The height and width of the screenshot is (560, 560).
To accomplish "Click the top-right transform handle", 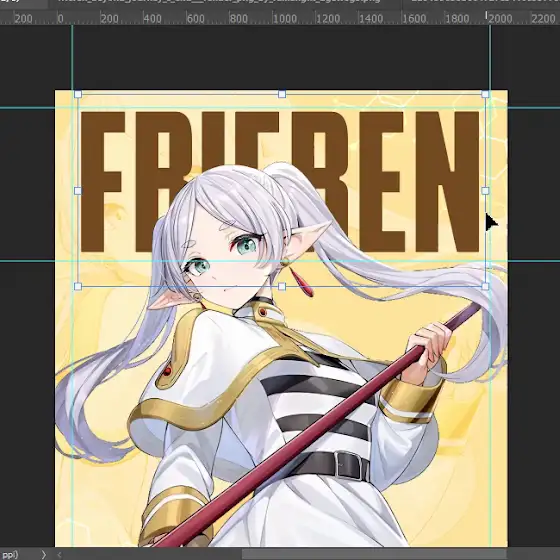I will point(485,94).
